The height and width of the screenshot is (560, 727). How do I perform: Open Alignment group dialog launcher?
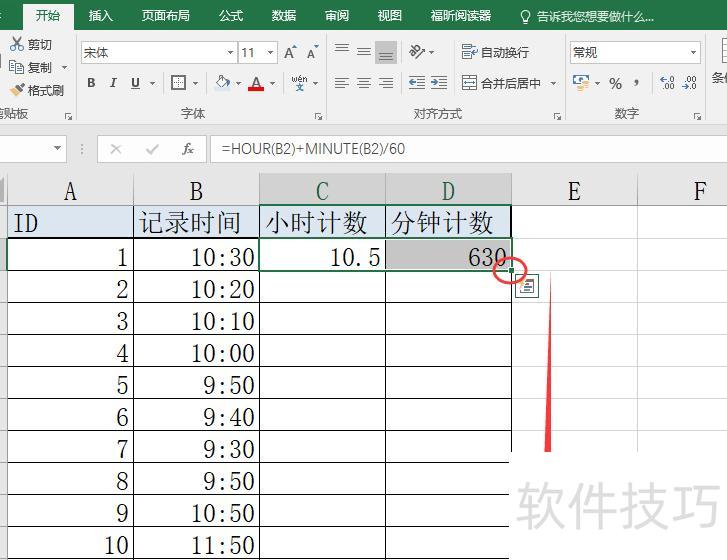click(x=557, y=116)
